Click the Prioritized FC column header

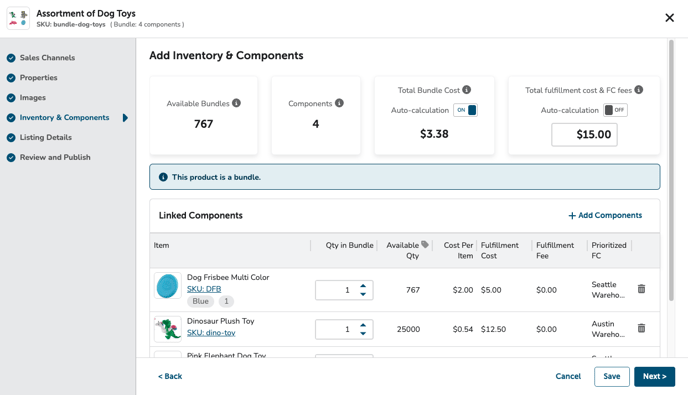click(609, 251)
